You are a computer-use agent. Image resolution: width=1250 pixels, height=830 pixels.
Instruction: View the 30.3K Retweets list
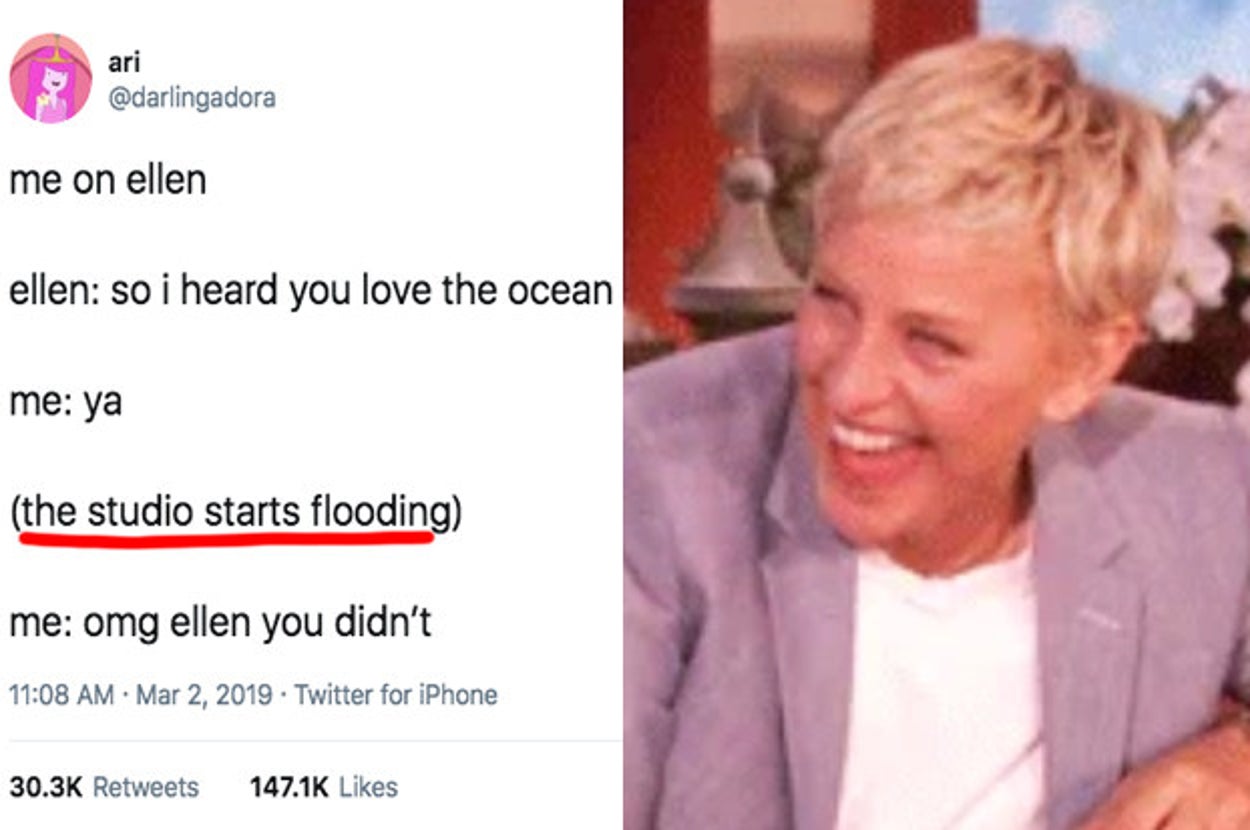104,787
